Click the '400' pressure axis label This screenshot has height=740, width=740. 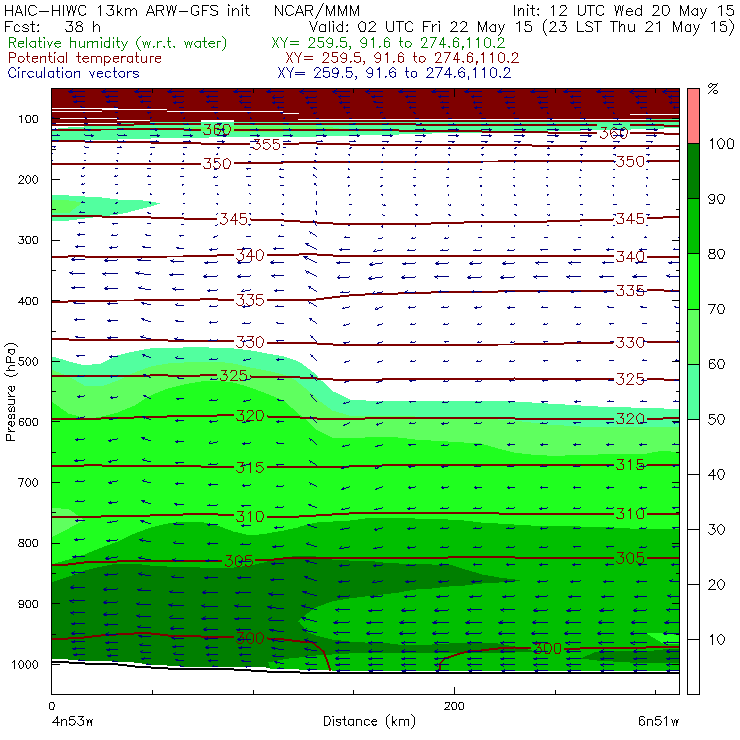click(x=28, y=301)
